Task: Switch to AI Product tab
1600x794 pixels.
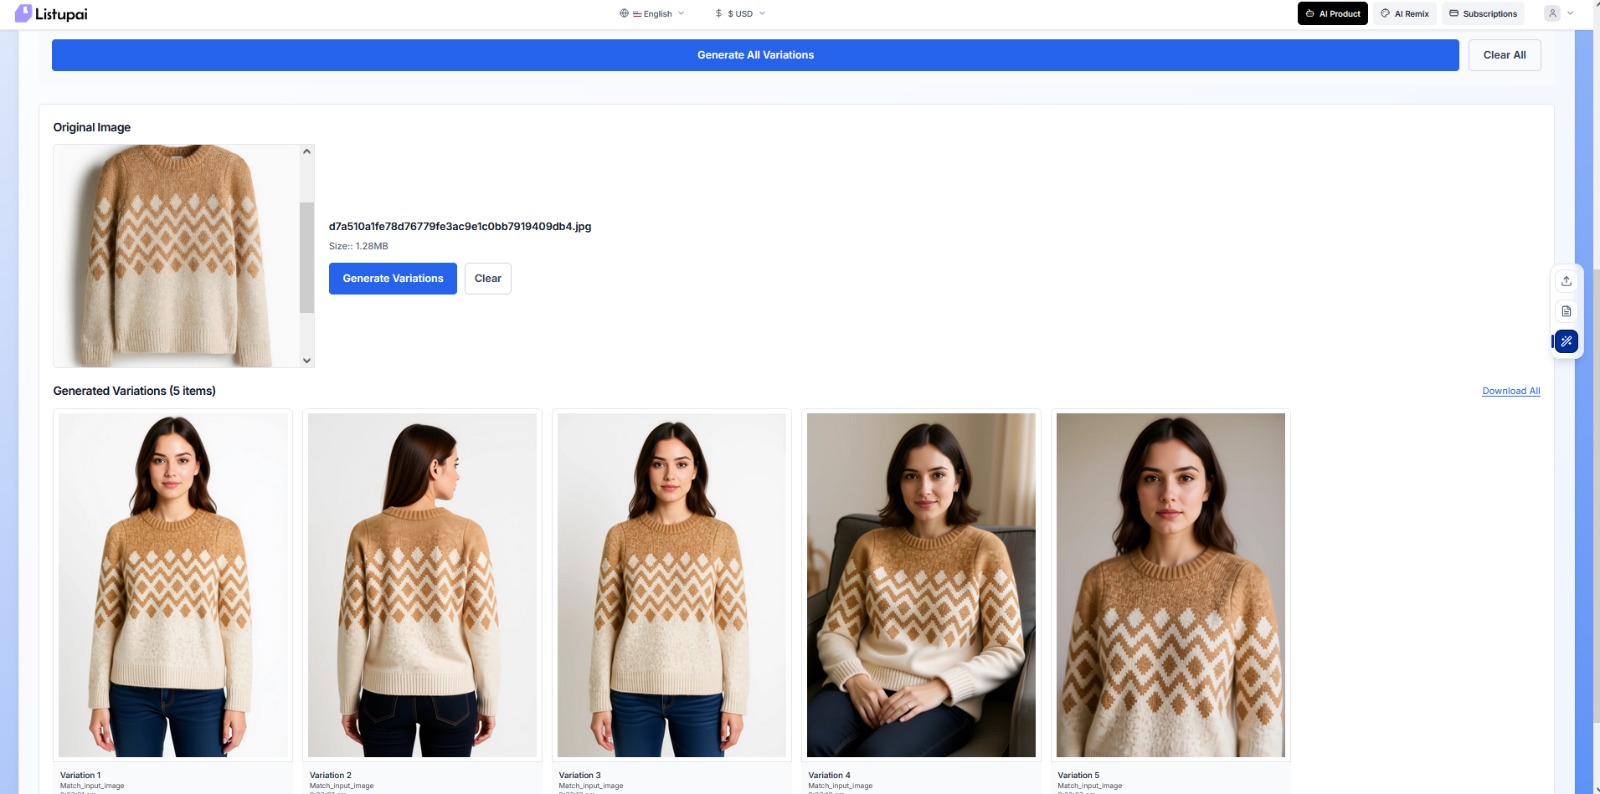Action: point(1332,14)
